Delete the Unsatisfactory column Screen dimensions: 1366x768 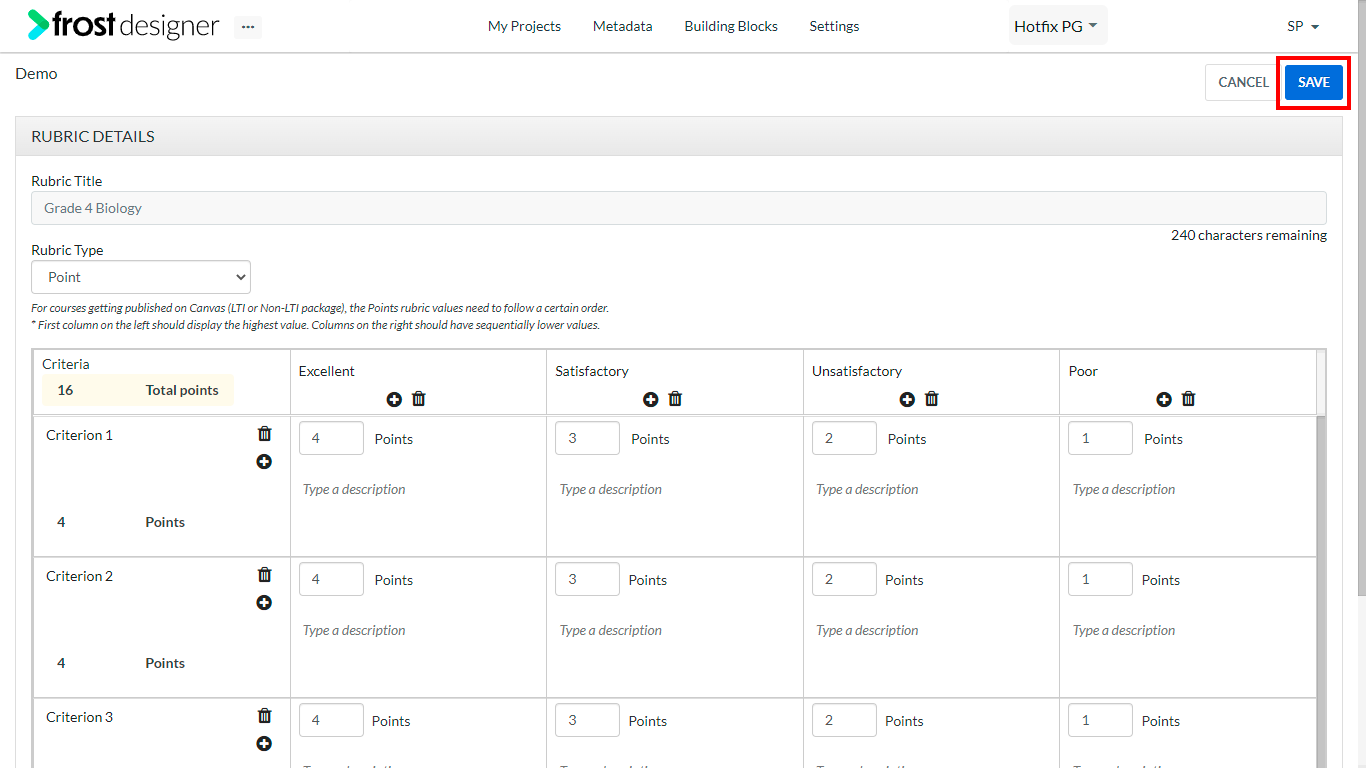point(932,399)
